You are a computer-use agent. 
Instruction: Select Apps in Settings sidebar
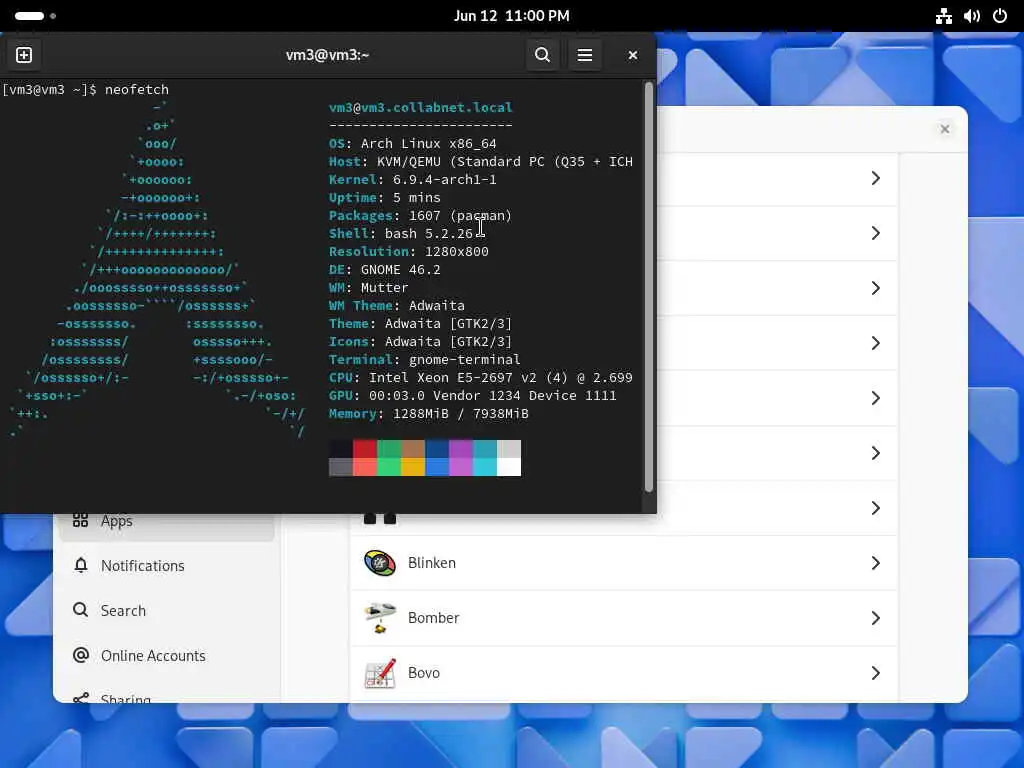(x=167, y=522)
